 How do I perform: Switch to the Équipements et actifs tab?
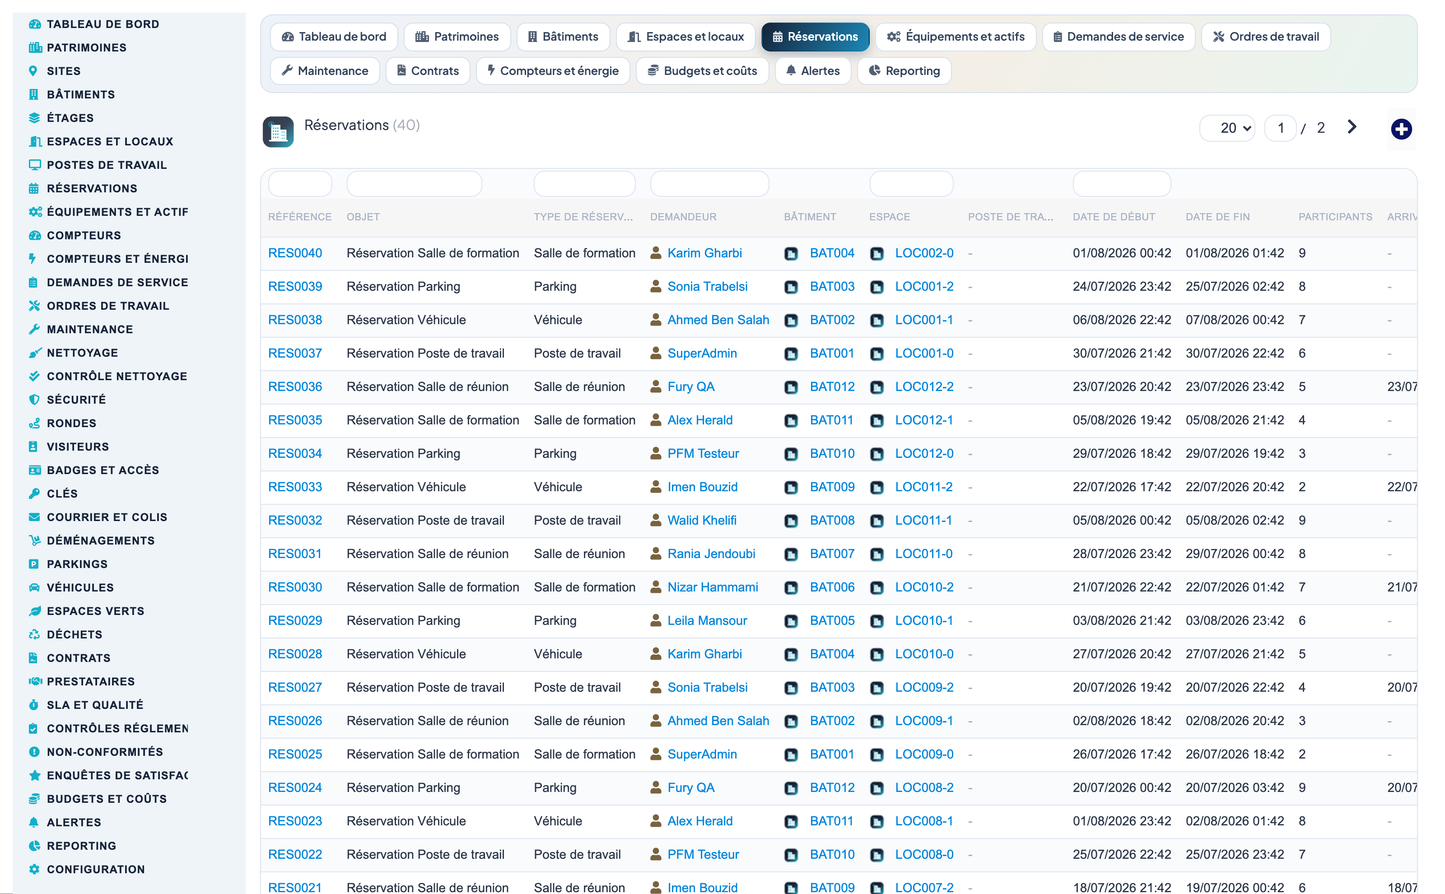pyautogui.click(x=956, y=37)
